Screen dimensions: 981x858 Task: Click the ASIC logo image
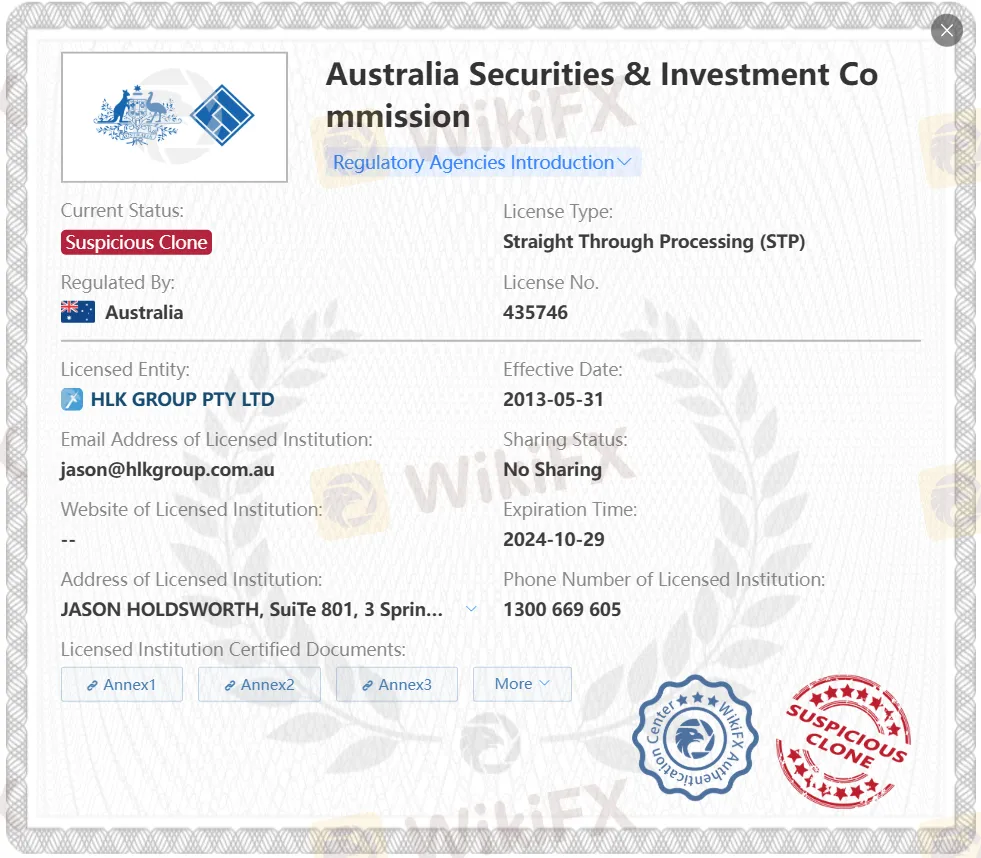175,117
